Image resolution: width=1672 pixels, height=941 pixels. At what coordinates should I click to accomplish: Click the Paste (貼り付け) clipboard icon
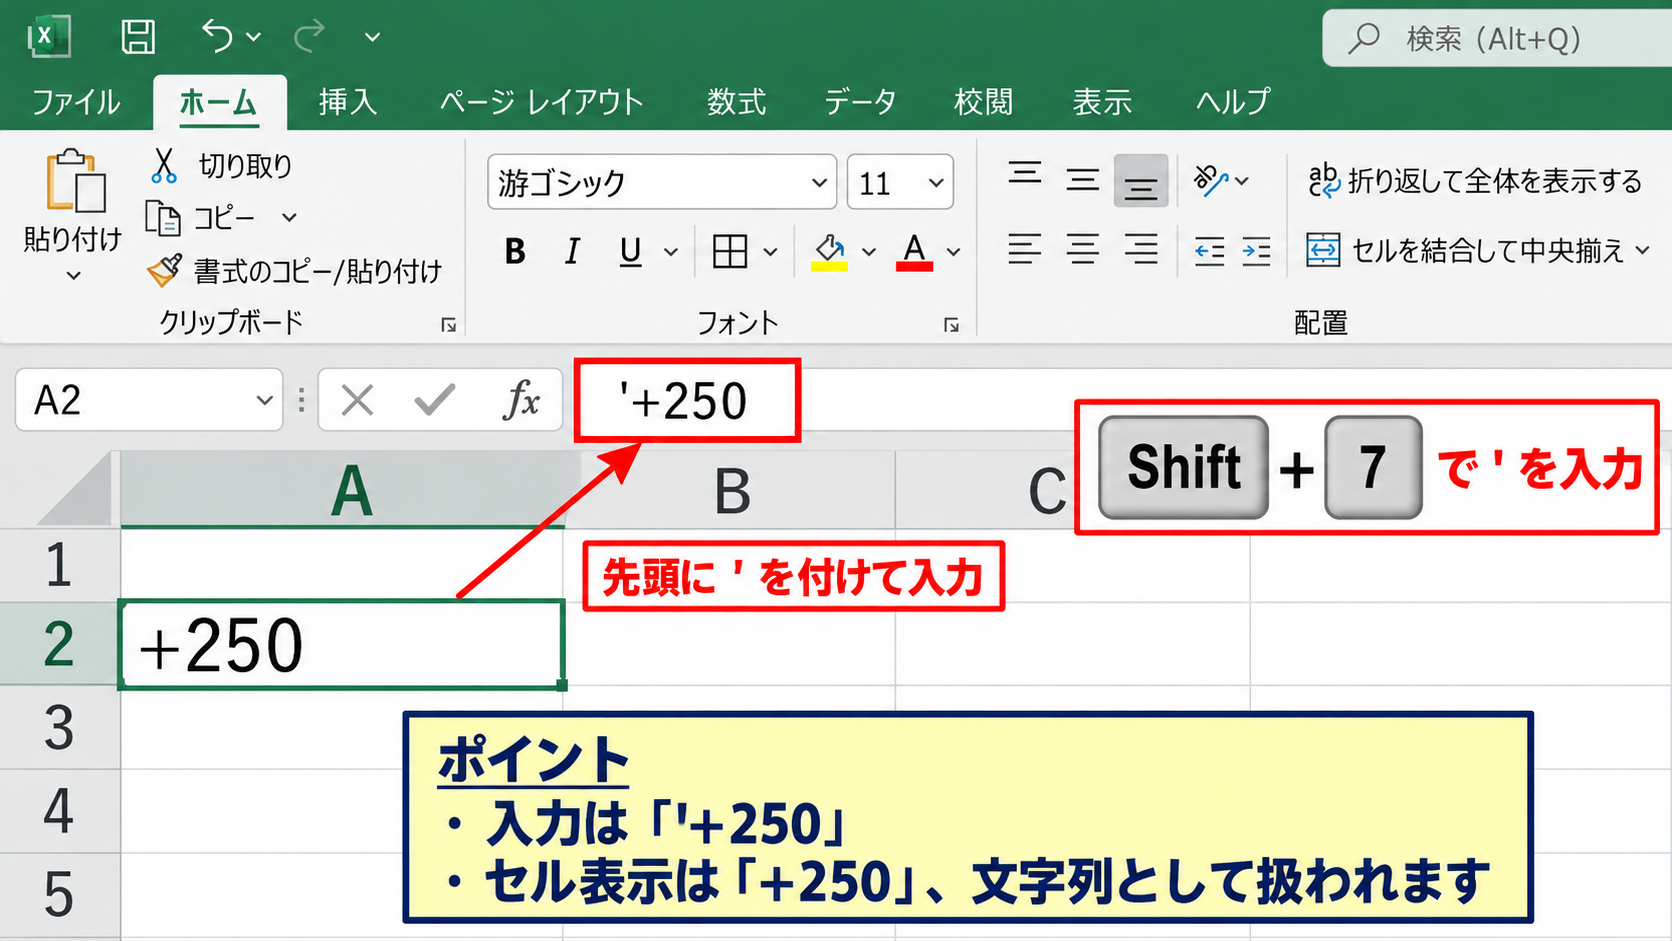[x=75, y=182]
